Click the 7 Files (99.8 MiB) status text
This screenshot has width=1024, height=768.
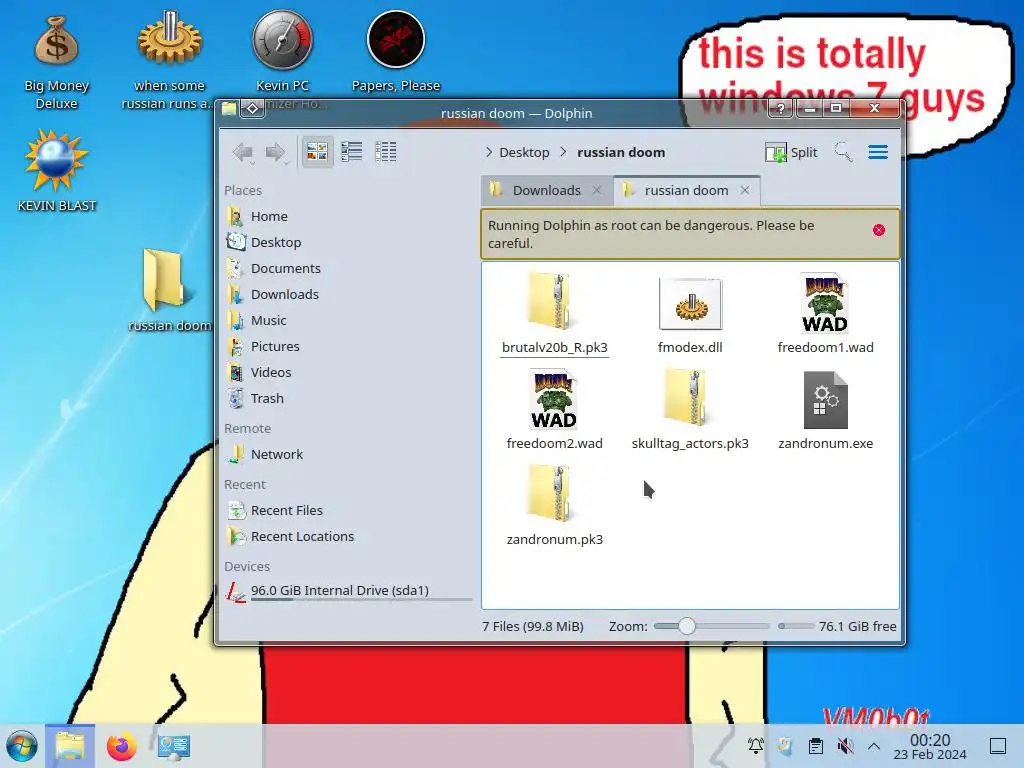tap(533, 626)
